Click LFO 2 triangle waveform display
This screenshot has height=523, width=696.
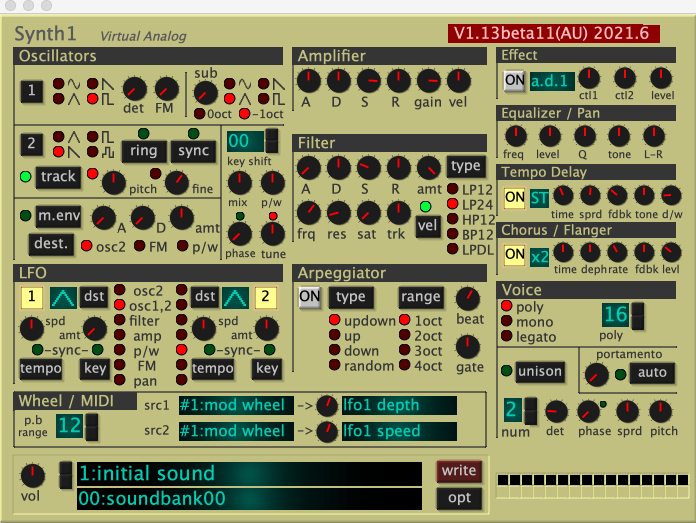click(235, 297)
